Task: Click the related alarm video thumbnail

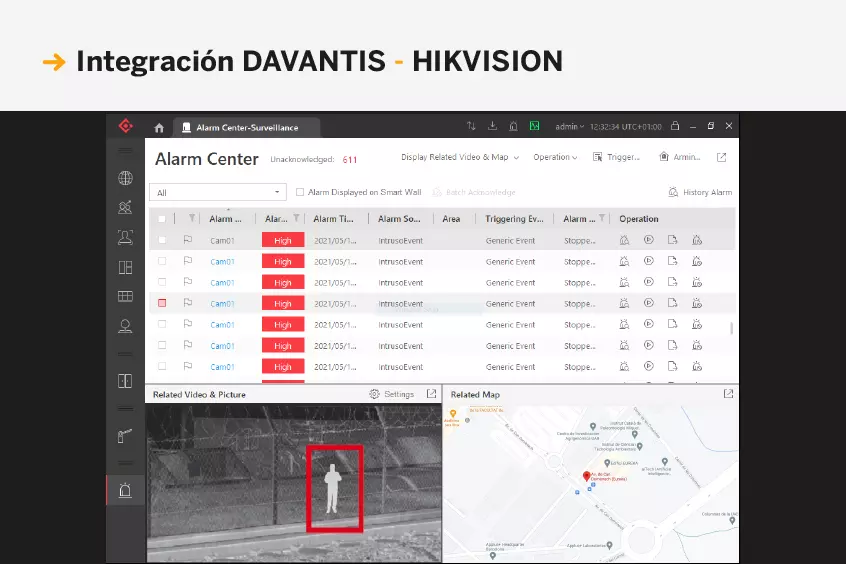Action: [294, 484]
